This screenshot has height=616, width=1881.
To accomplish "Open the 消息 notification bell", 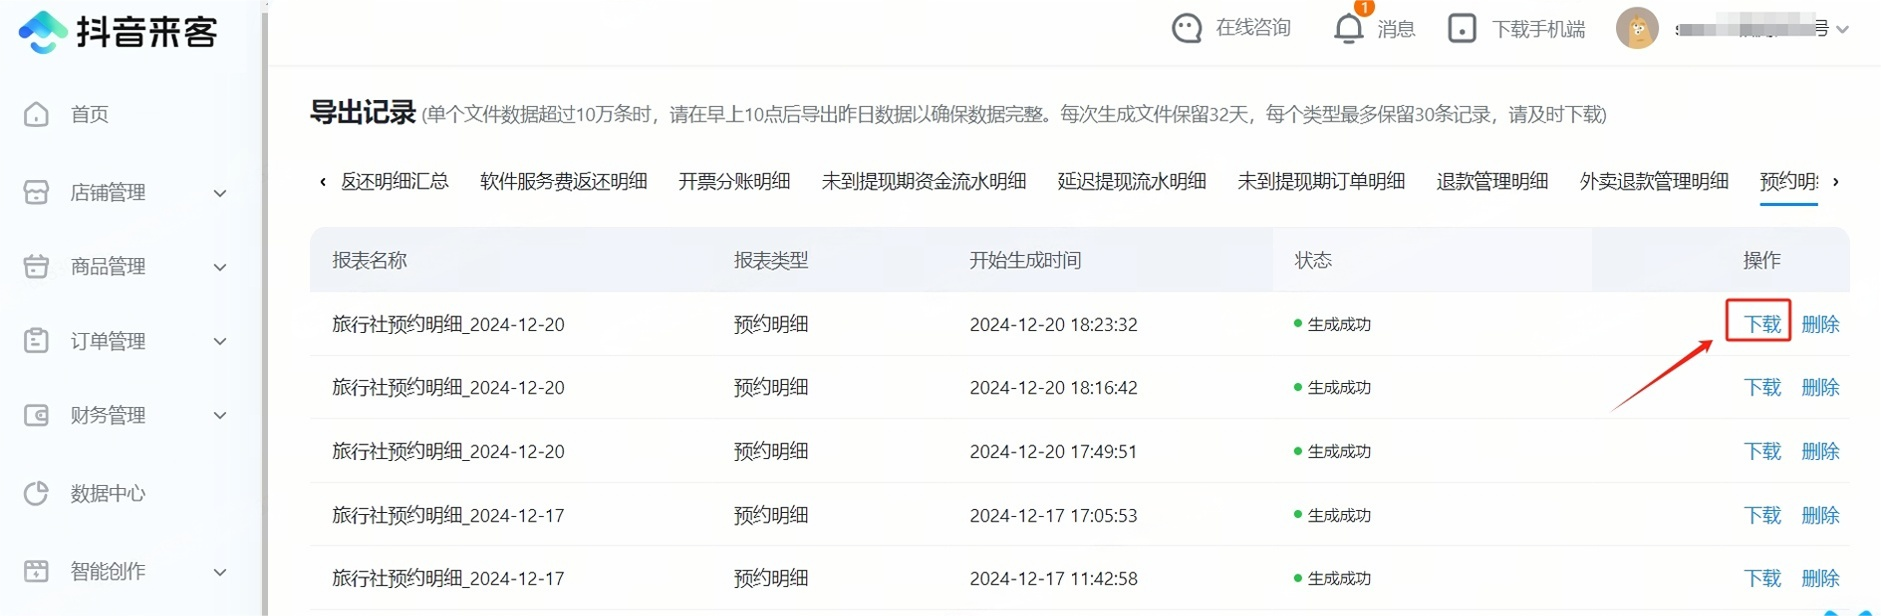I will (x=1349, y=28).
